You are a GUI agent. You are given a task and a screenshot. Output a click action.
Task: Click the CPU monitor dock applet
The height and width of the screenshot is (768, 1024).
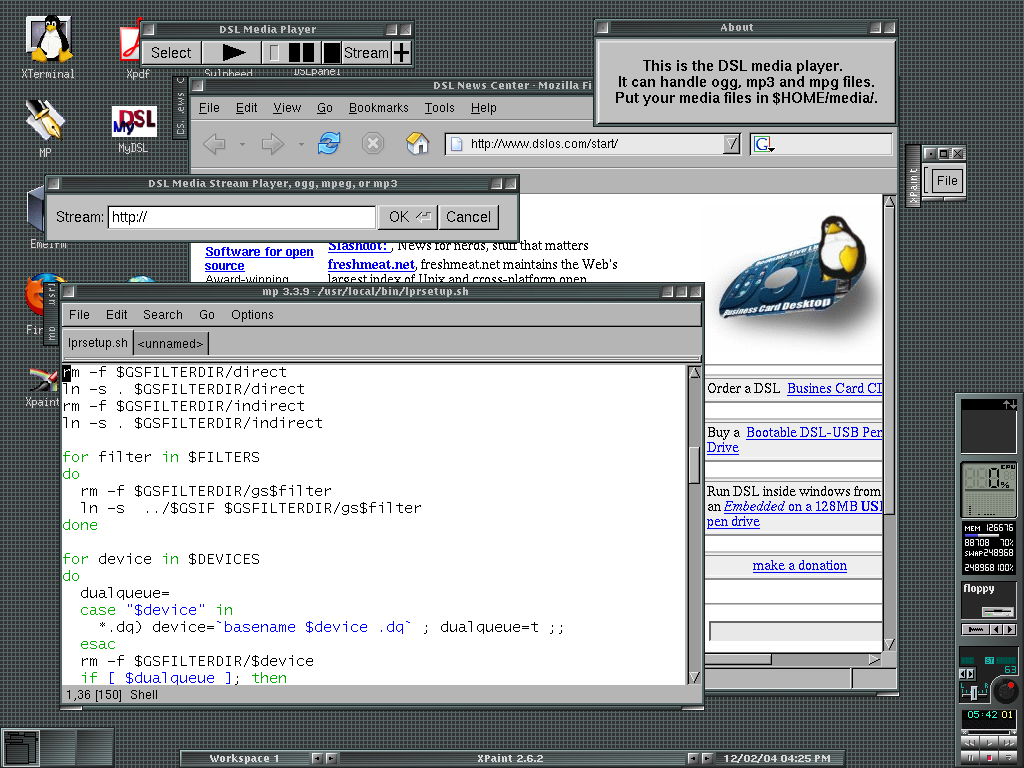pos(989,490)
